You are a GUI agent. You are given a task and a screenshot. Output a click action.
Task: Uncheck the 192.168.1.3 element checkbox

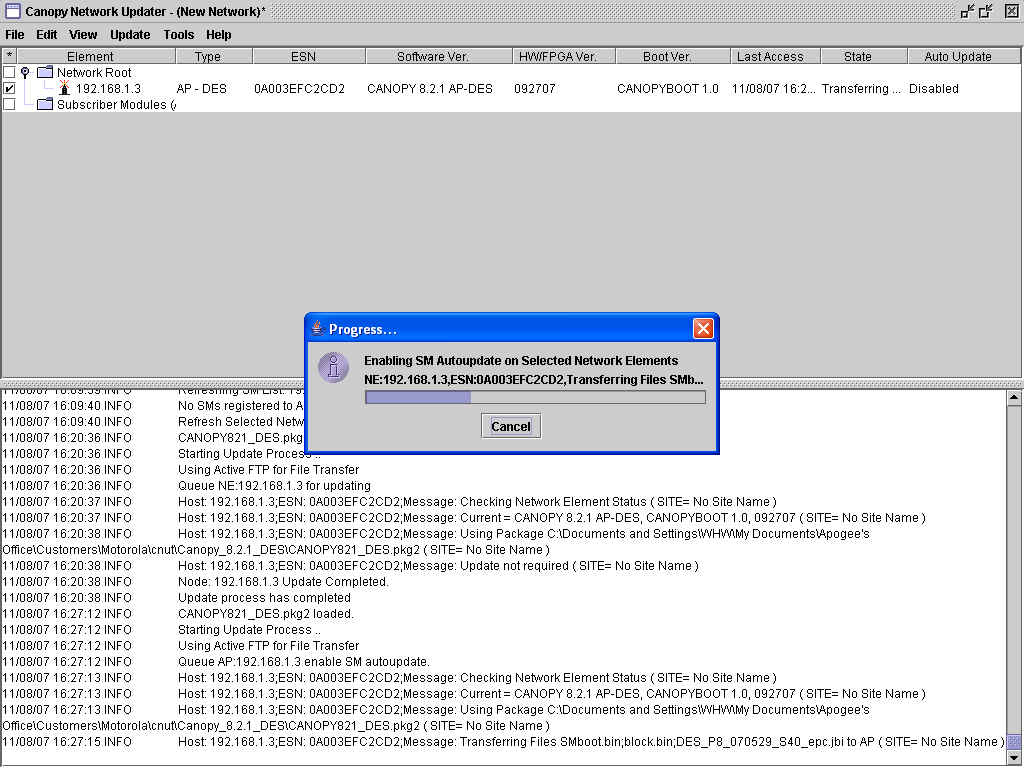tap(10, 89)
